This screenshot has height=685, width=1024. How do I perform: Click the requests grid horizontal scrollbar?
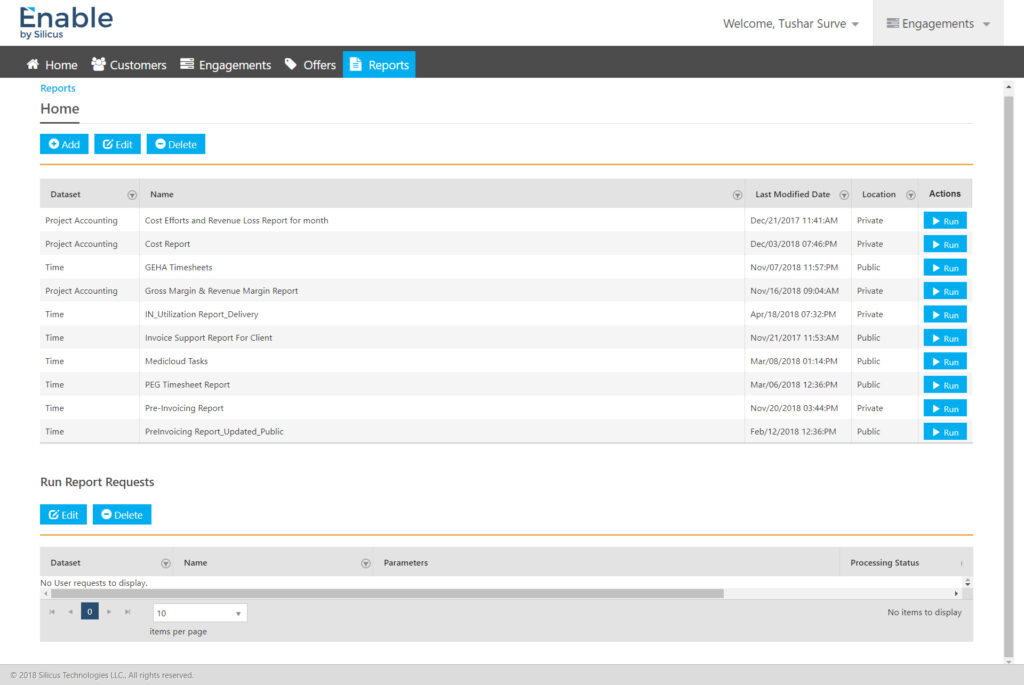click(x=387, y=594)
